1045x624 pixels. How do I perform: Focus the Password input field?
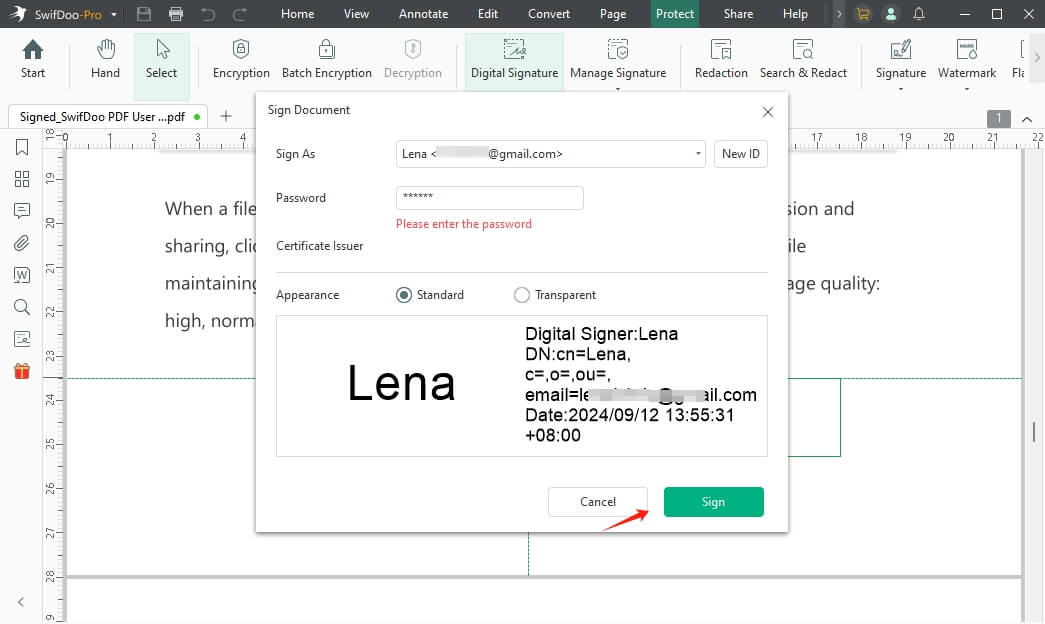coord(489,198)
